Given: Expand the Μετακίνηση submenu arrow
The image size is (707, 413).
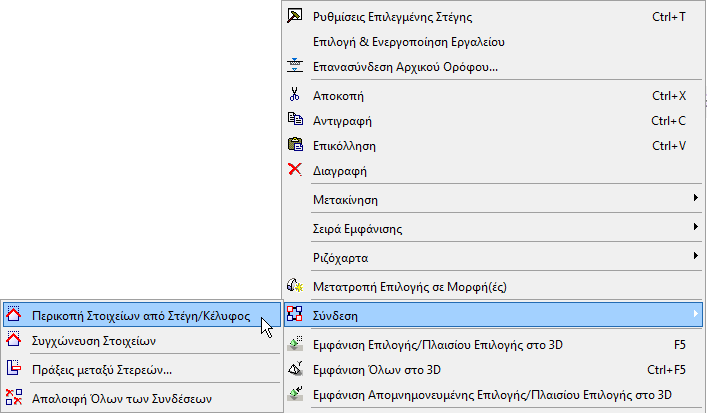Looking at the screenshot, I should [695, 199].
